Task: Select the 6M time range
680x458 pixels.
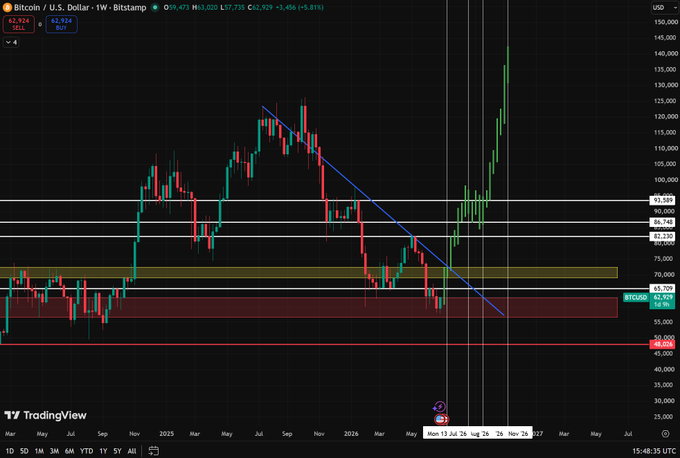Action: (x=69, y=451)
